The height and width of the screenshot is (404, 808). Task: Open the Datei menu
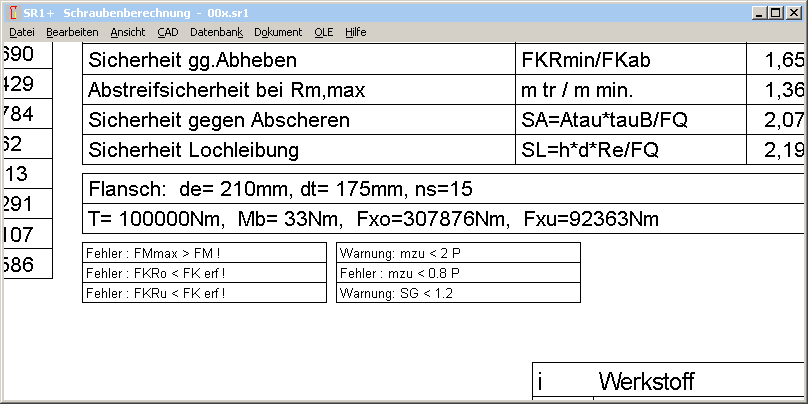point(21,32)
